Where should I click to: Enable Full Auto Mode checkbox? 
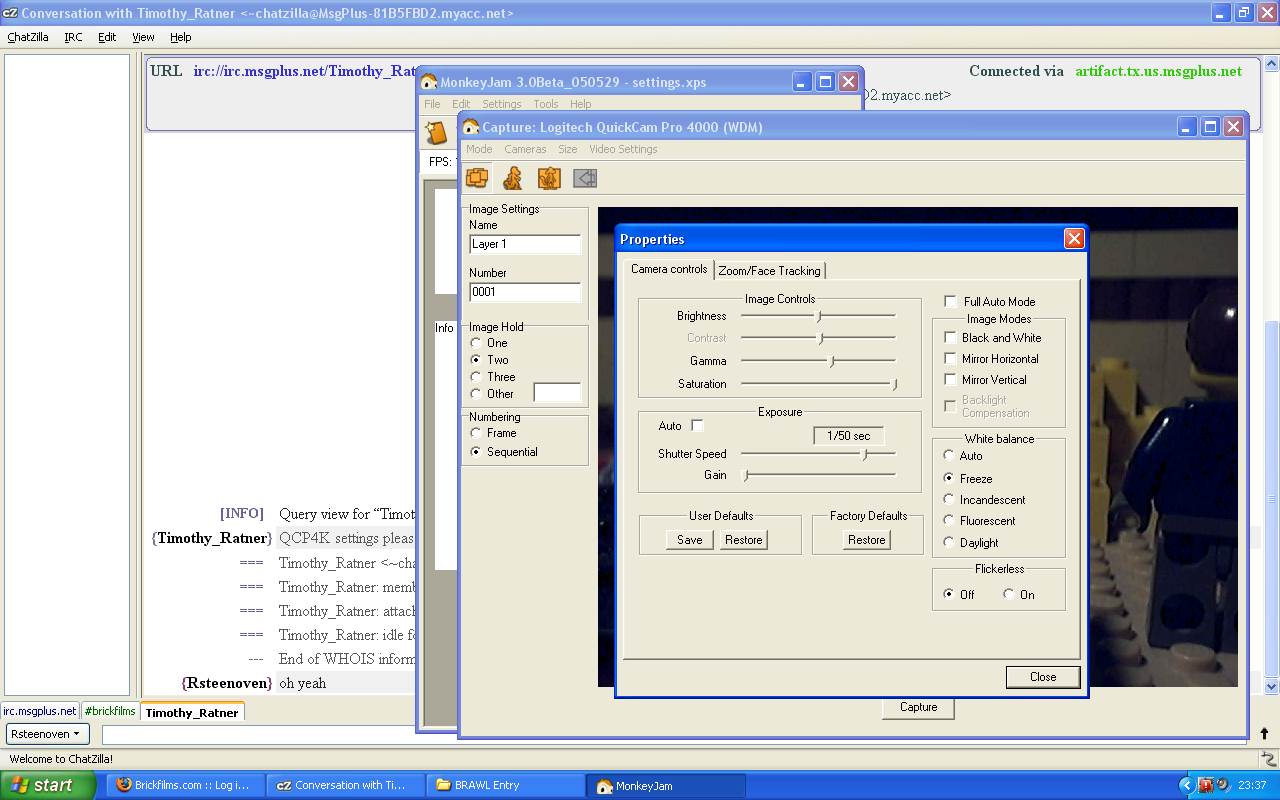point(950,301)
